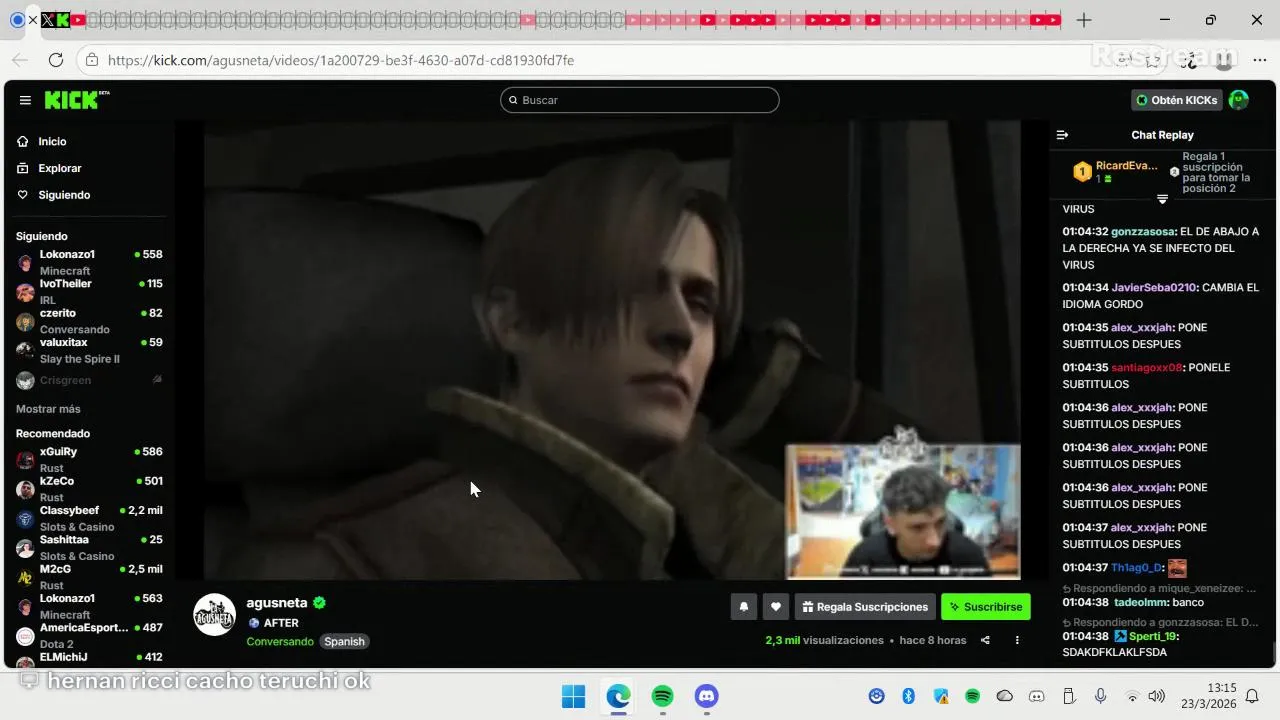Click the microphone tray icon
1280x720 pixels.
click(x=1100, y=696)
